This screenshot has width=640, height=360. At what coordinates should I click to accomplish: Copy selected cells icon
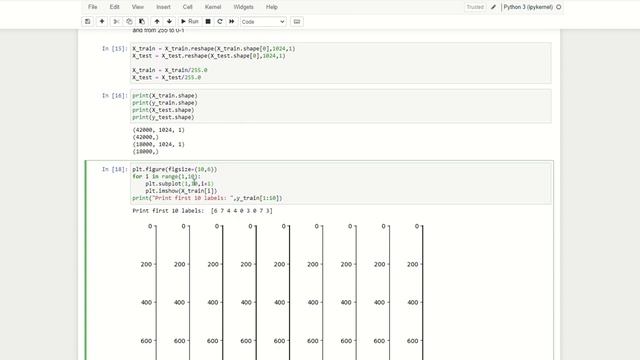click(x=129, y=22)
